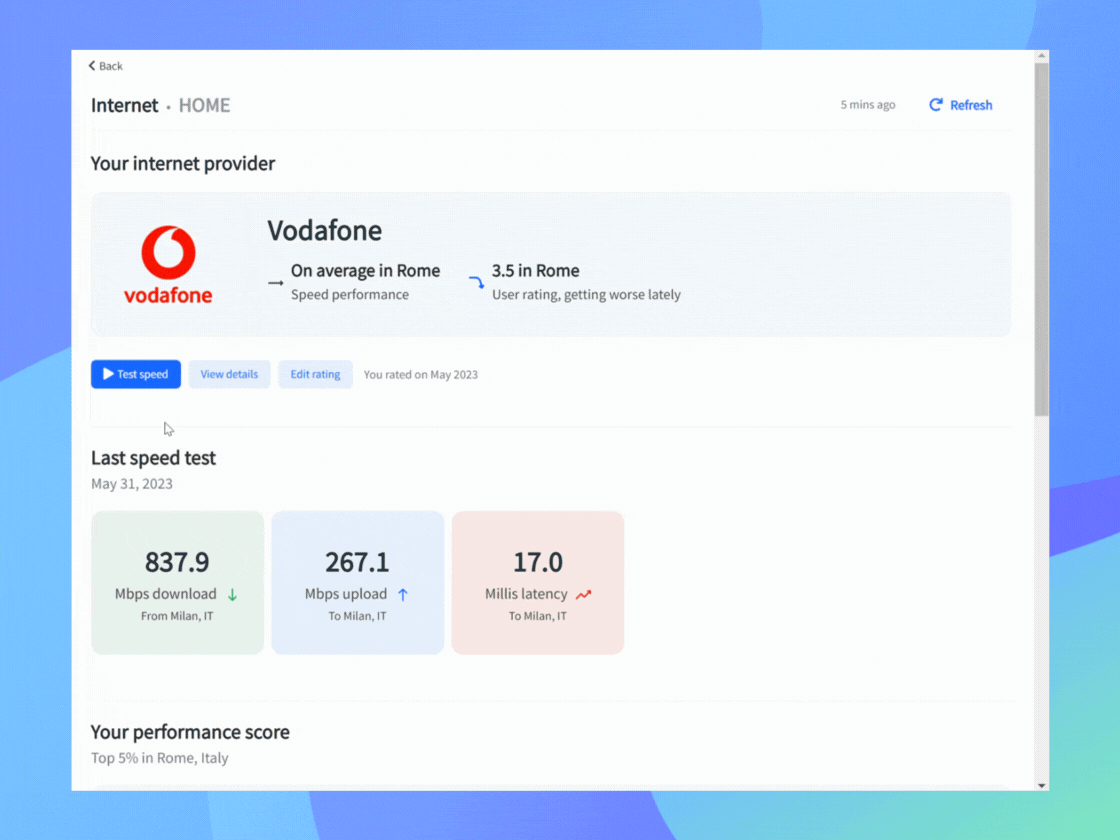Click the play icon in Test speed
The image size is (1120, 840).
tap(108, 374)
